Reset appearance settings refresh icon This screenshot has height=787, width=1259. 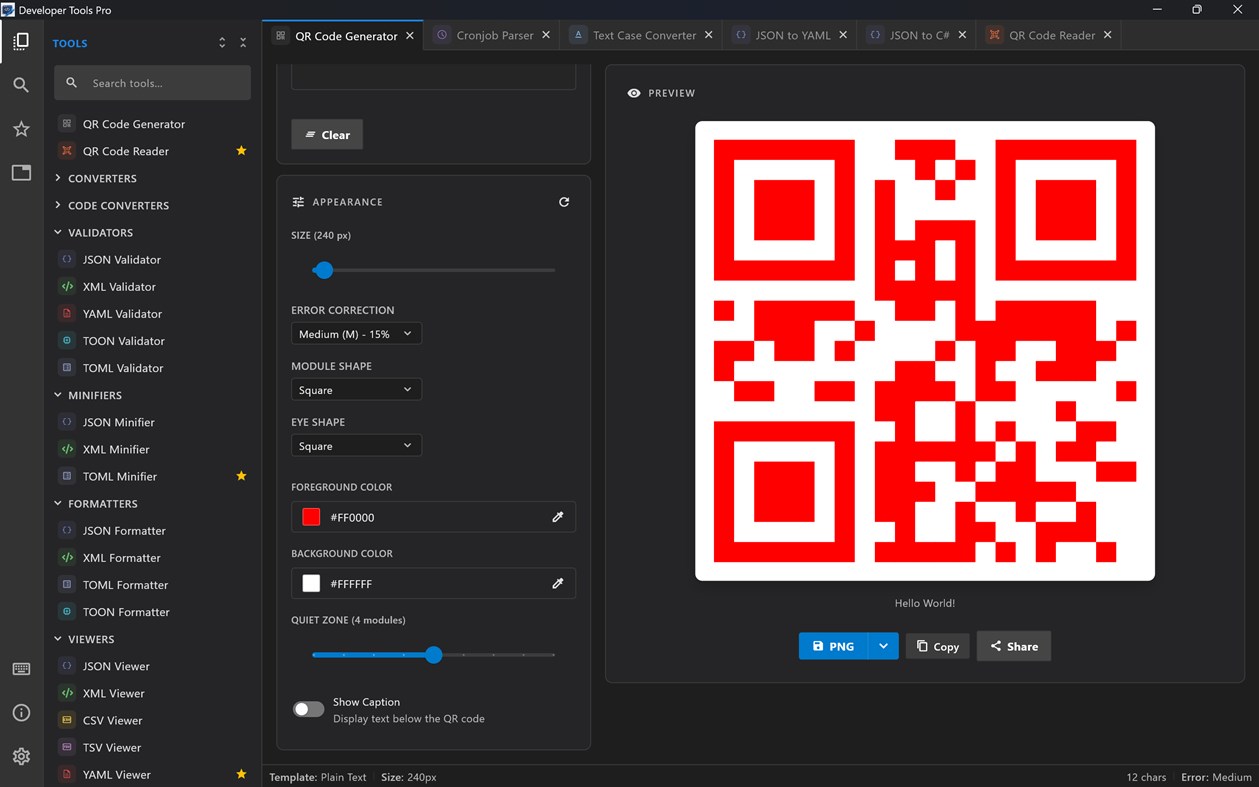pyautogui.click(x=564, y=202)
